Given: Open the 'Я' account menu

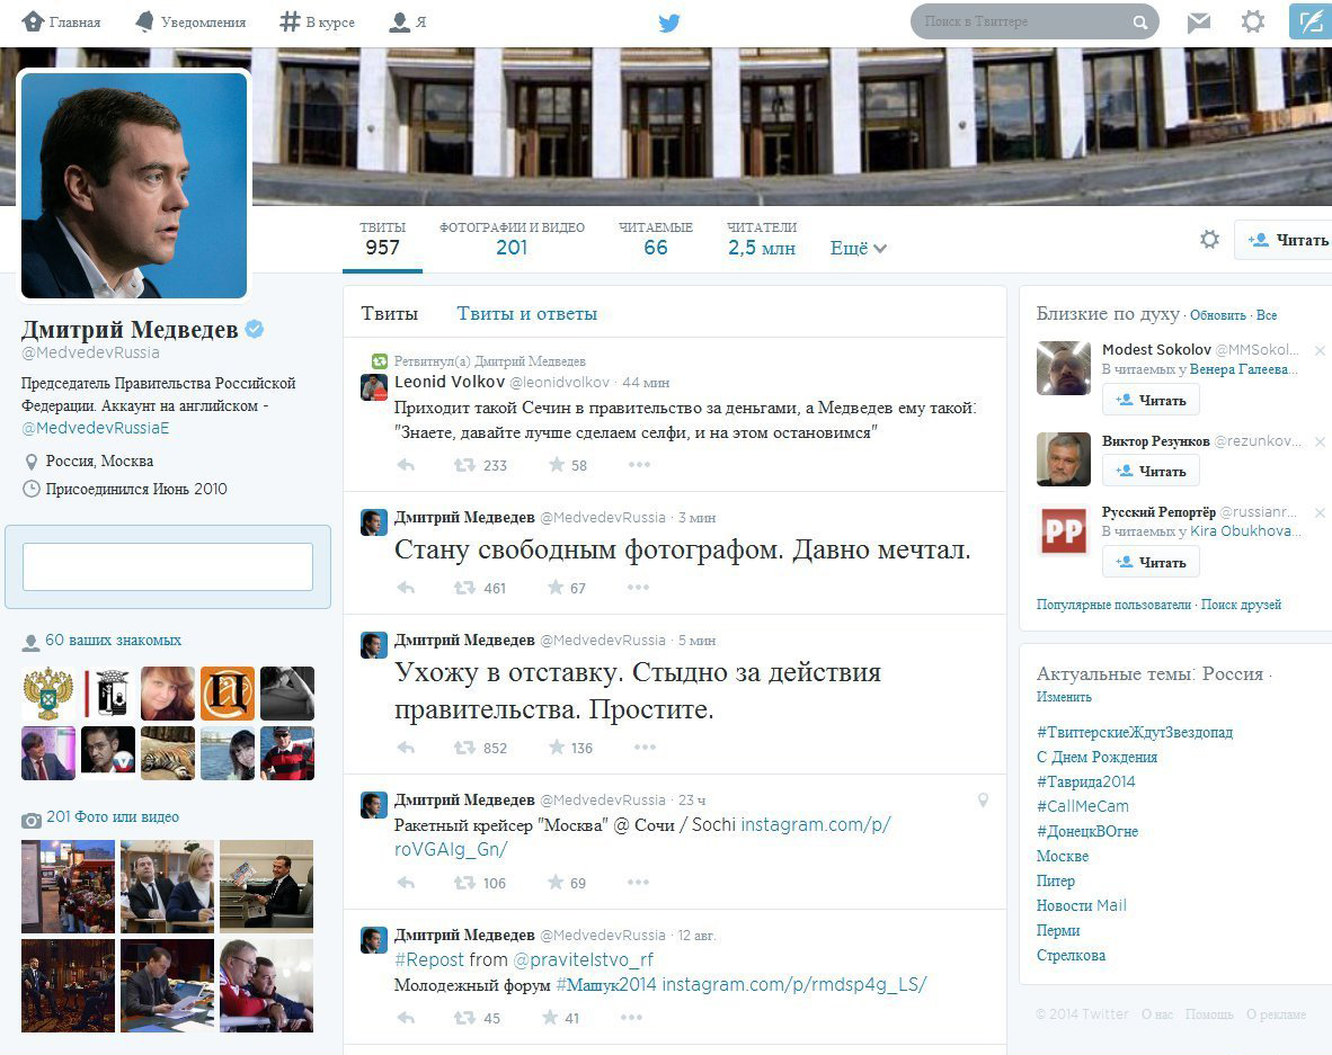Looking at the screenshot, I should click(x=408, y=22).
